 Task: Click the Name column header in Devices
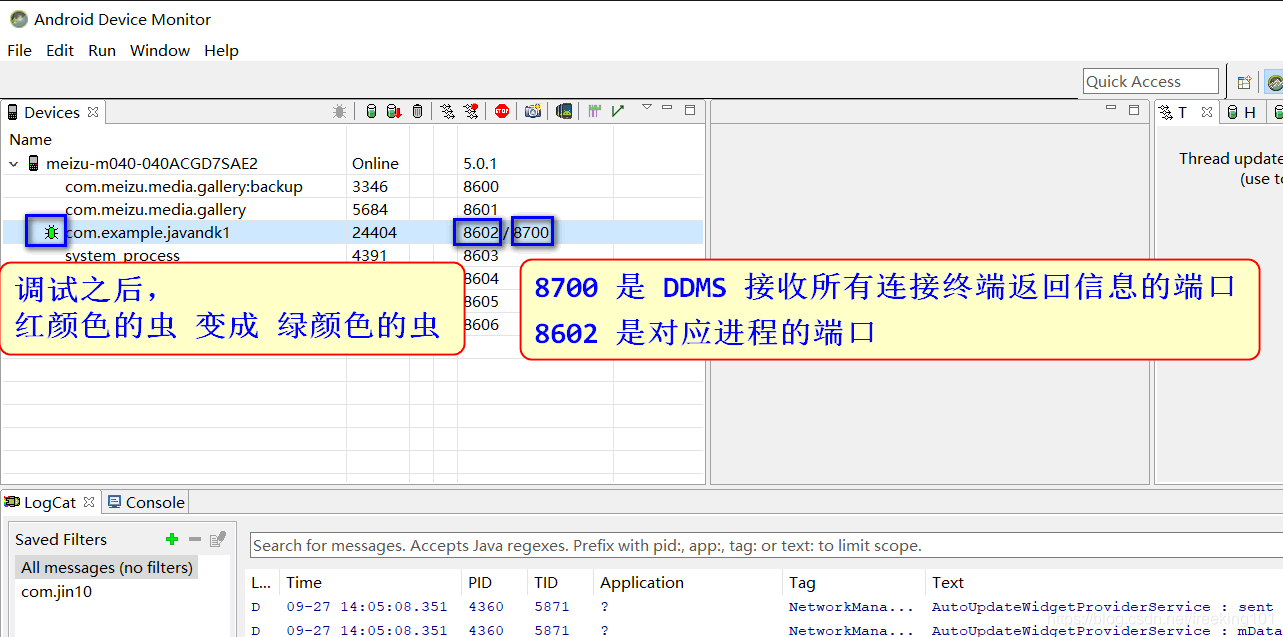[x=30, y=139]
